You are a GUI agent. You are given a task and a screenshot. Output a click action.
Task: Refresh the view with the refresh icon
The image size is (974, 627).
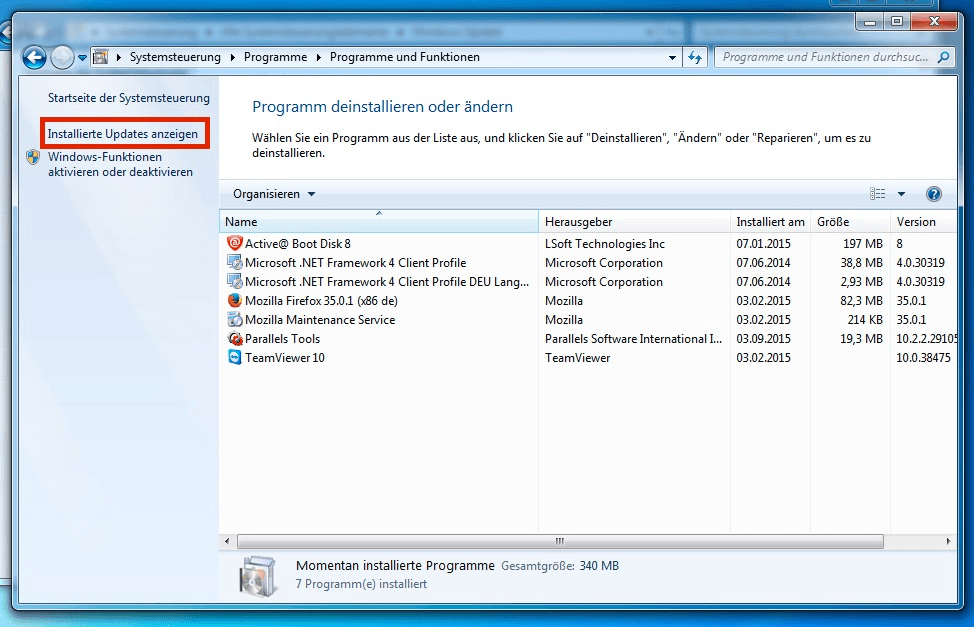pos(695,57)
